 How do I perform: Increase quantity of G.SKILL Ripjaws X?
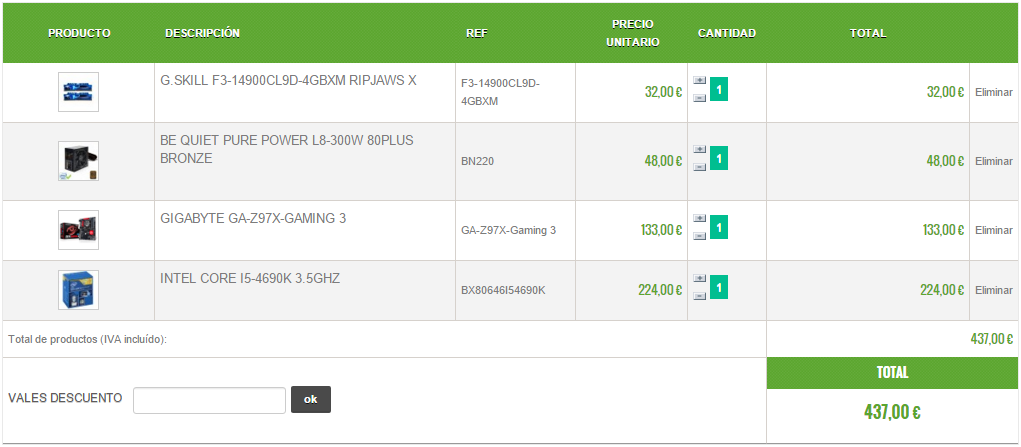coord(699,80)
